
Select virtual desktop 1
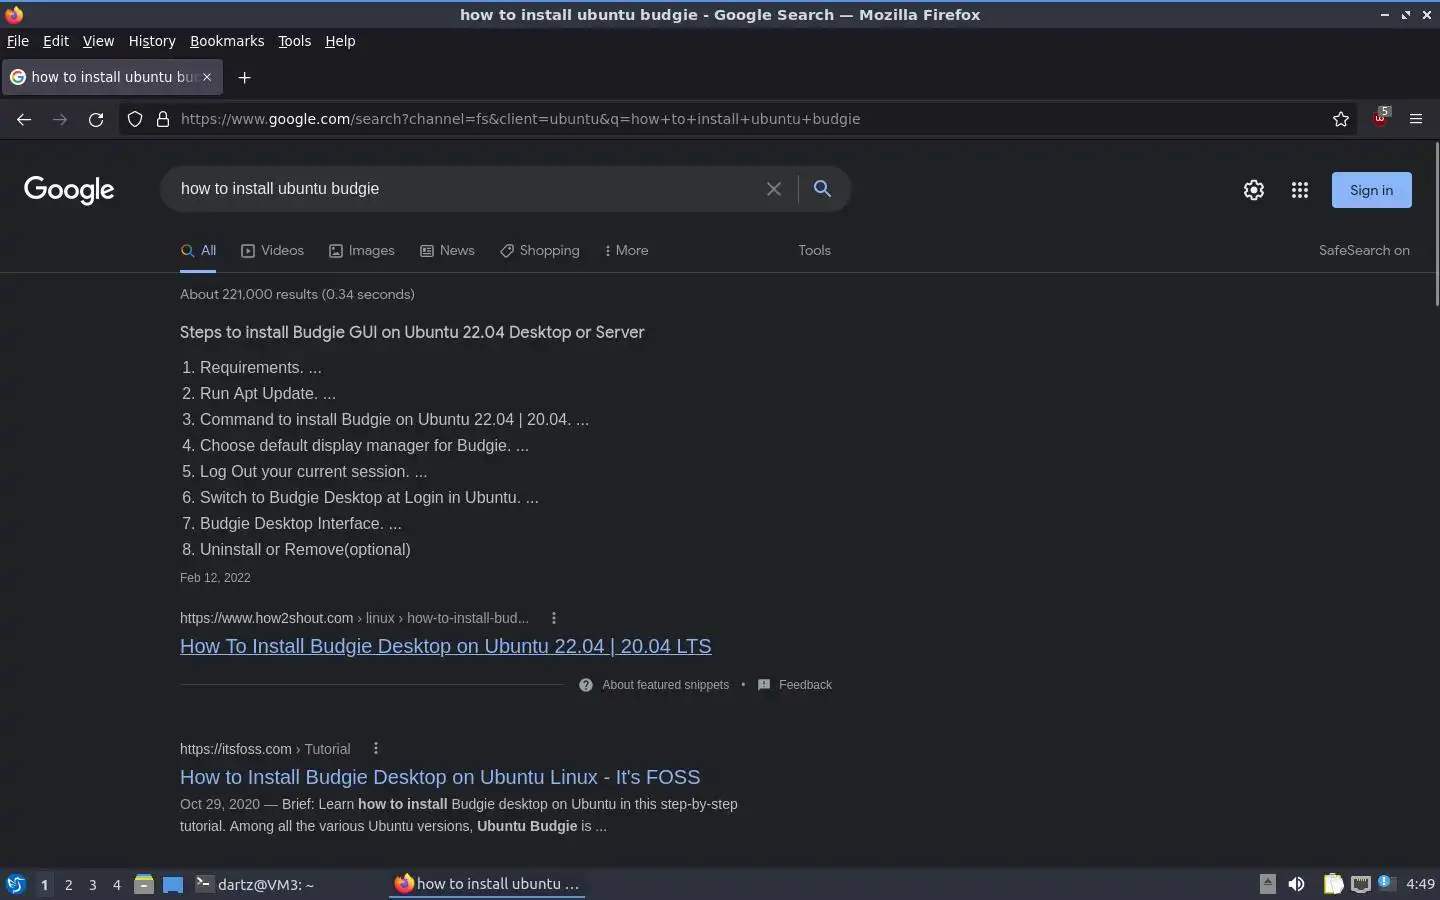tap(44, 884)
